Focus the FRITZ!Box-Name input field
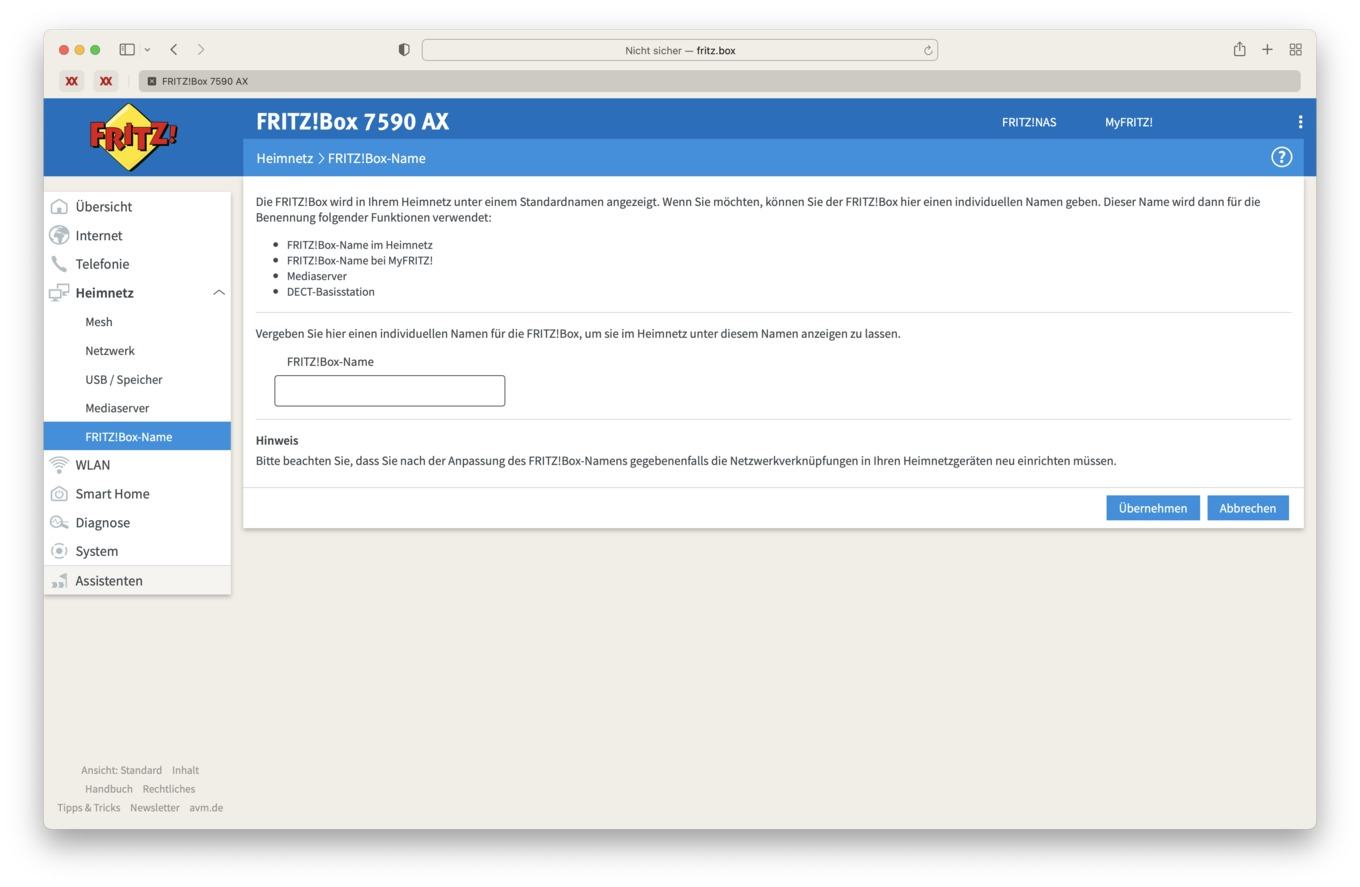1360x887 pixels. [x=390, y=391]
